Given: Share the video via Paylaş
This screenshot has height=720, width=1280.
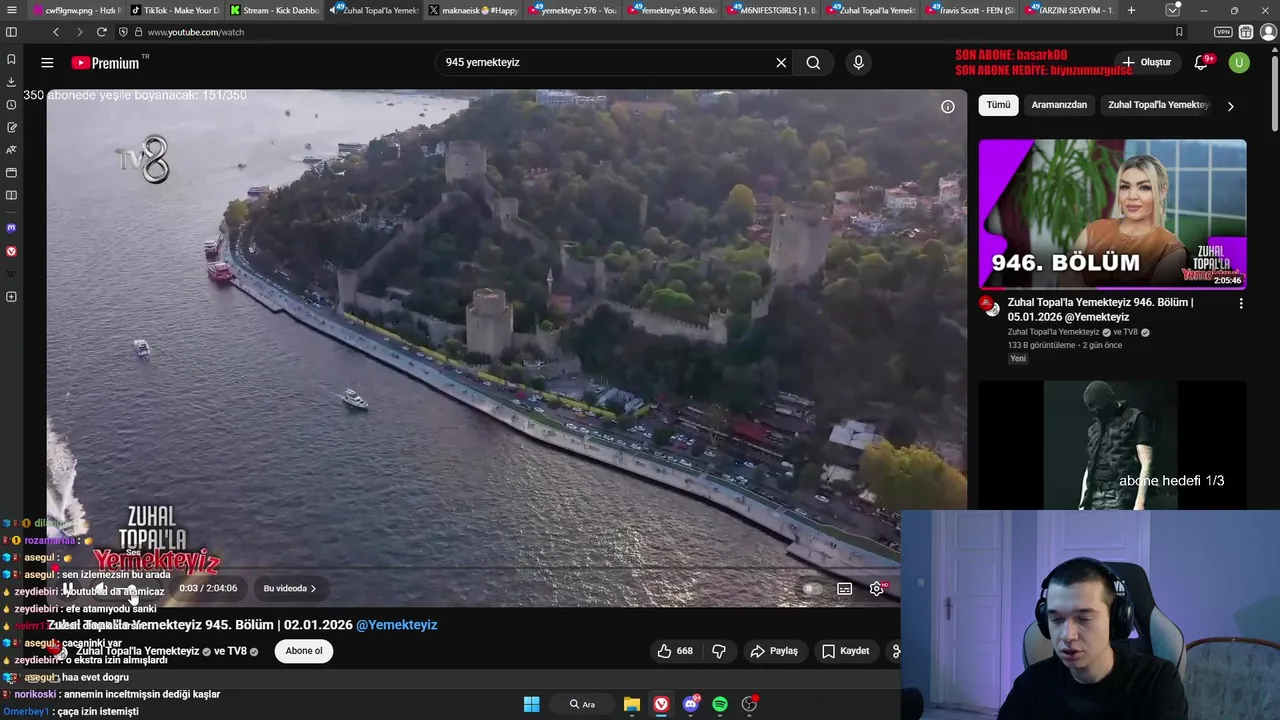Looking at the screenshot, I should coord(774,651).
